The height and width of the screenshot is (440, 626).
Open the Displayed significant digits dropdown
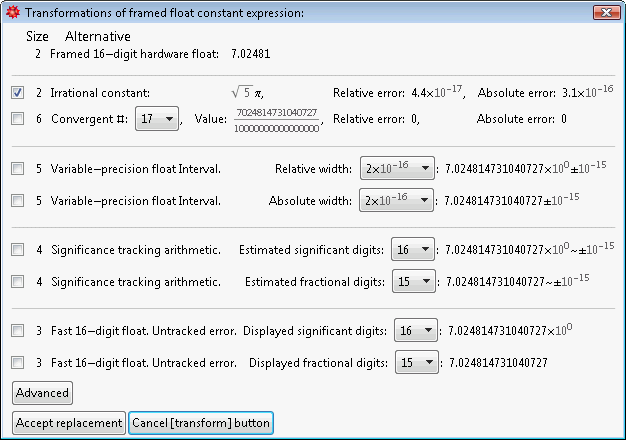click(417, 330)
